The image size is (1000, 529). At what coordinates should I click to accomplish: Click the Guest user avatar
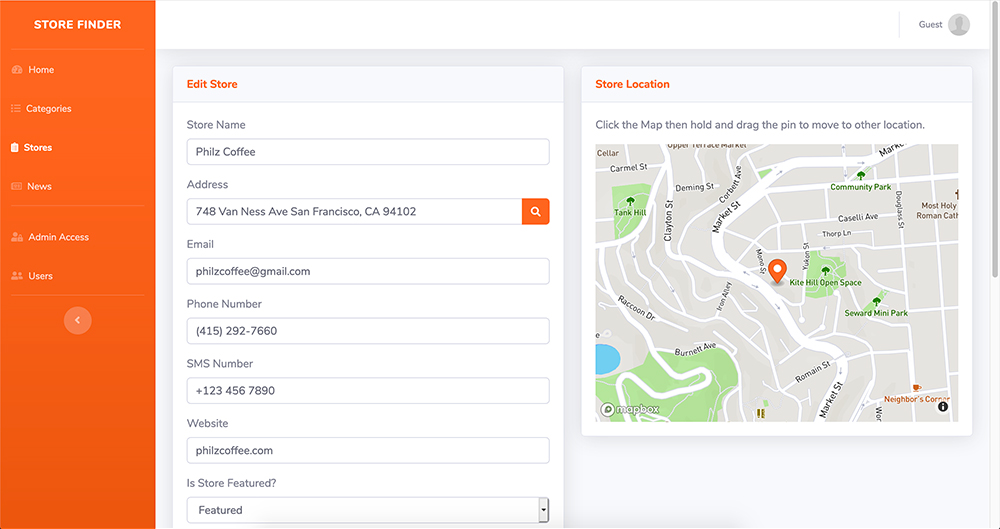(959, 25)
